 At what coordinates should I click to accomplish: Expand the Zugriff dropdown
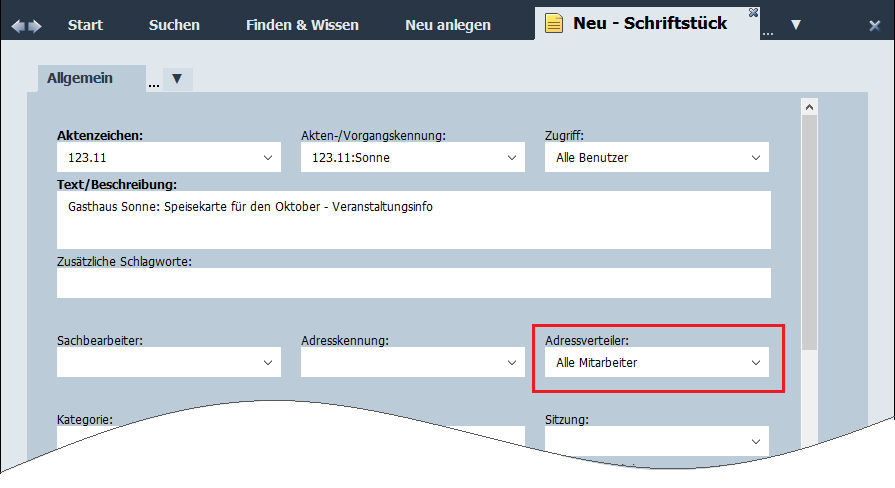tap(756, 158)
